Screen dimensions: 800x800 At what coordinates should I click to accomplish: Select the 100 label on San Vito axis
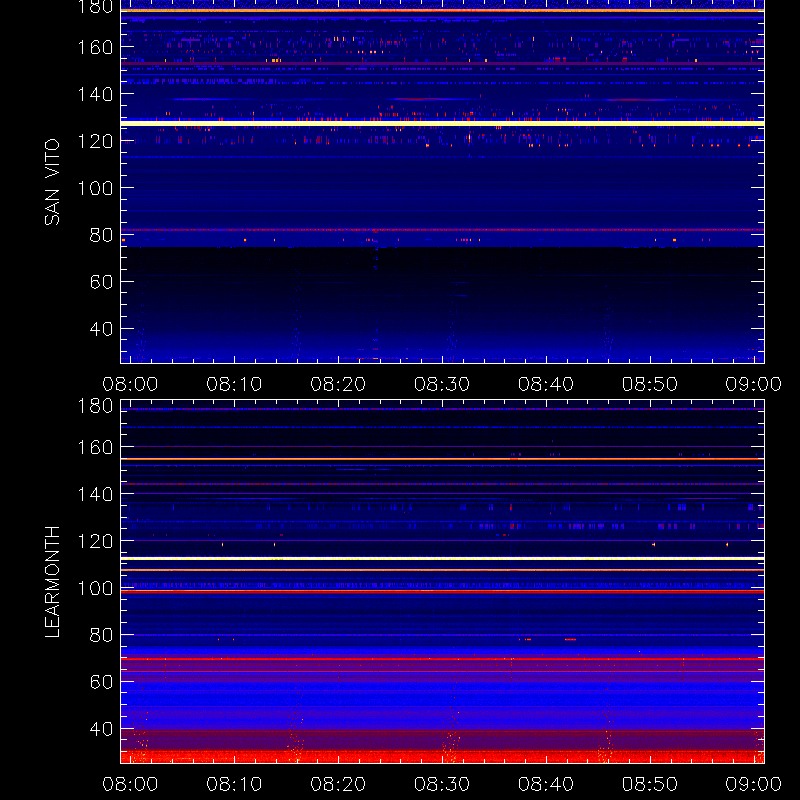pyautogui.click(x=95, y=188)
